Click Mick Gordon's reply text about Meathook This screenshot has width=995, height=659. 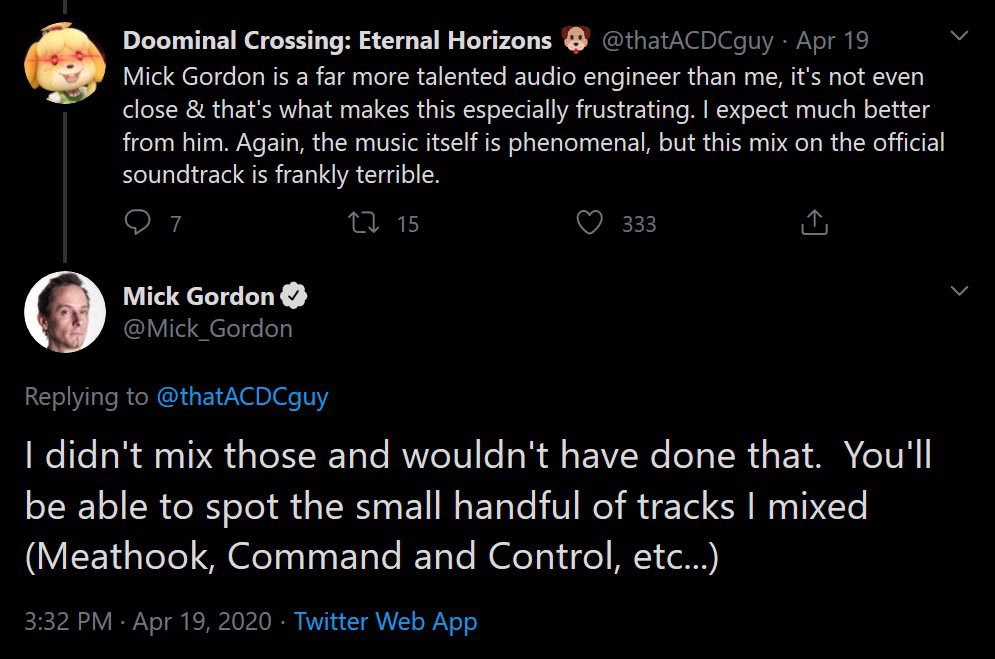click(478, 506)
